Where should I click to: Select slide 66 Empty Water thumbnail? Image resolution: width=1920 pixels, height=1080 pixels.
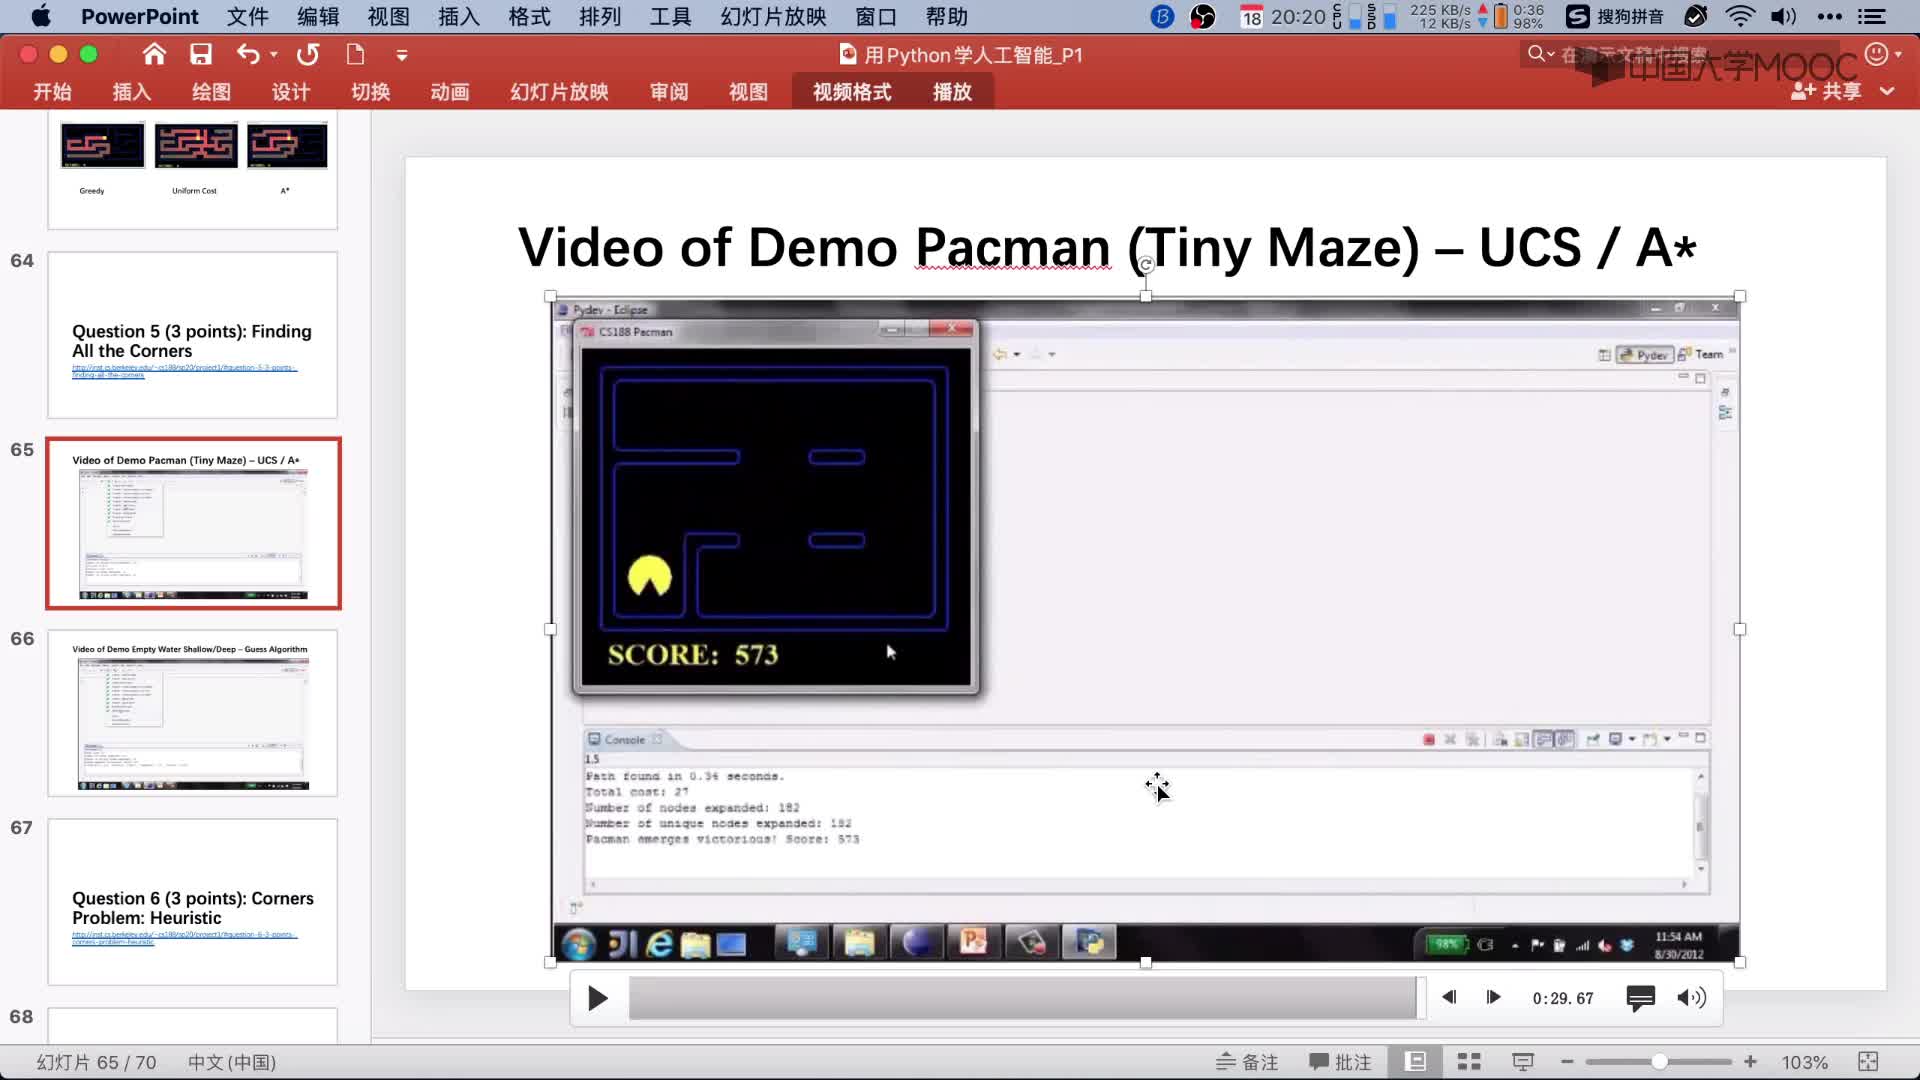(192, 712)
